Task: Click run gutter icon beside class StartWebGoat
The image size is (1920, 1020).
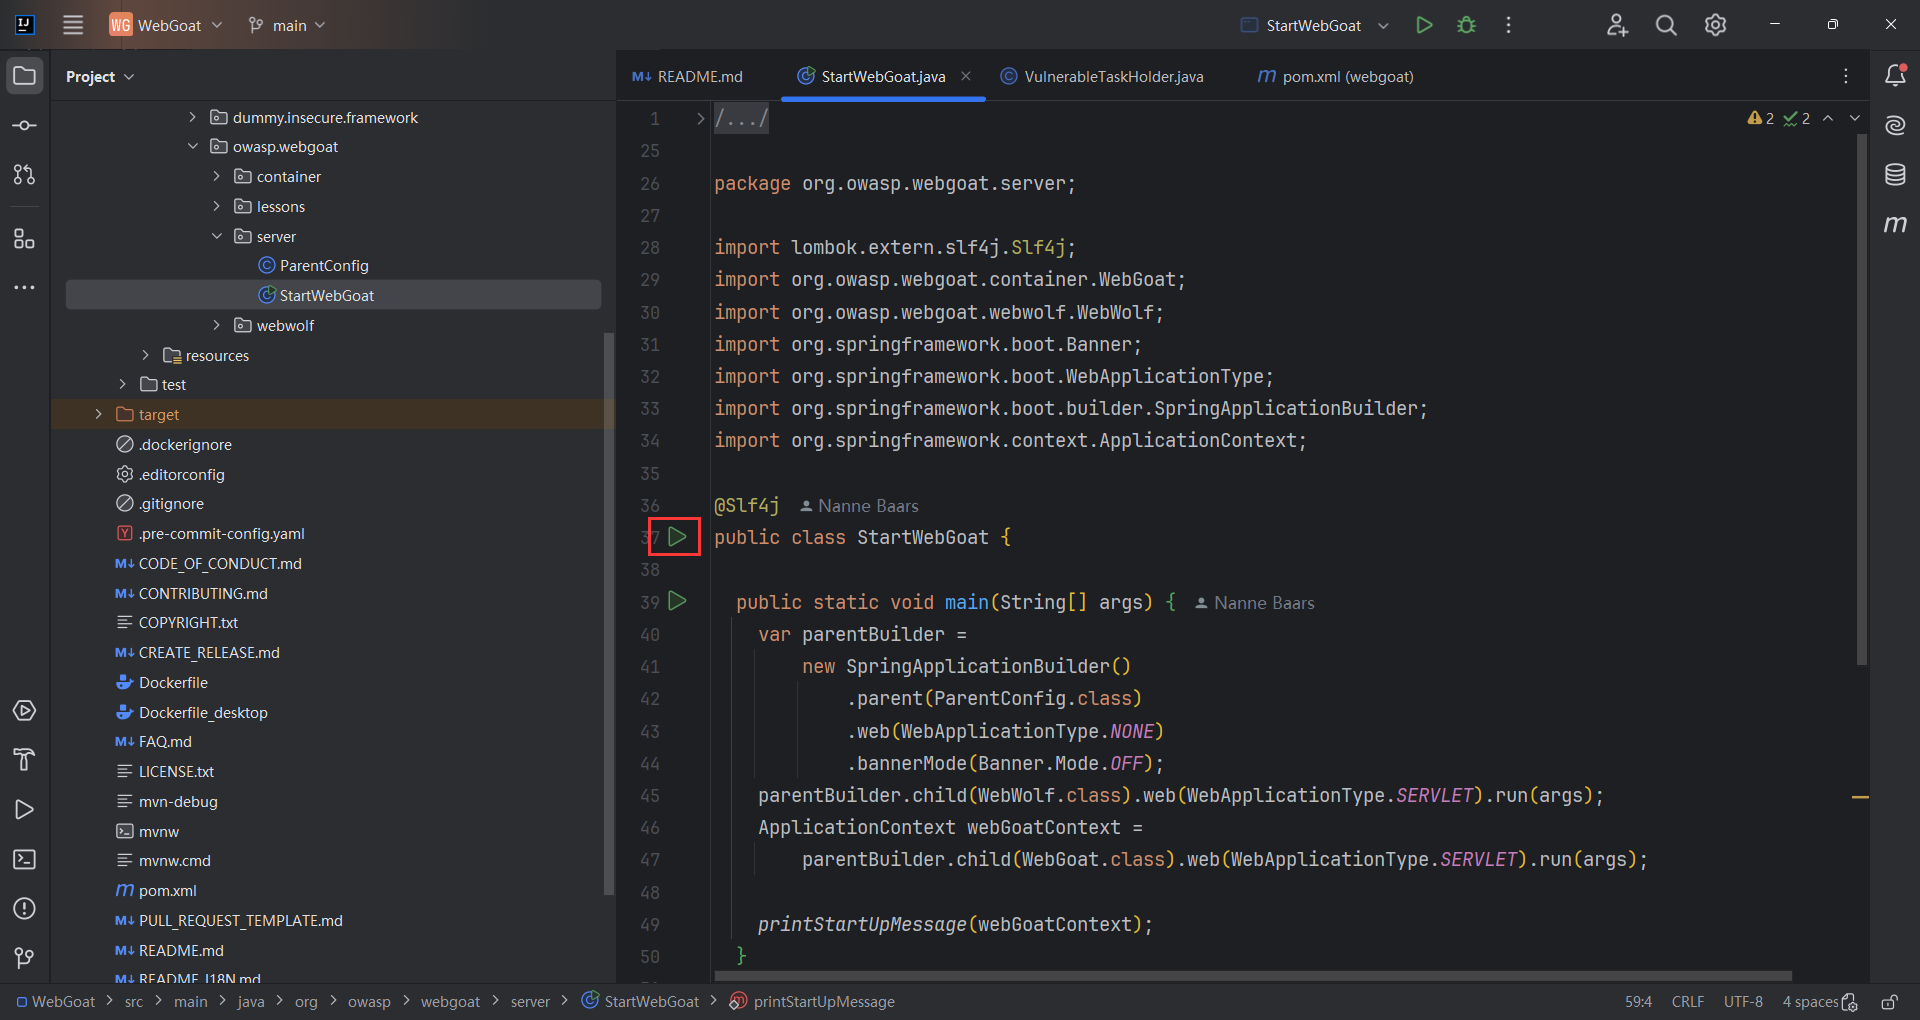Action: (677, 537)
